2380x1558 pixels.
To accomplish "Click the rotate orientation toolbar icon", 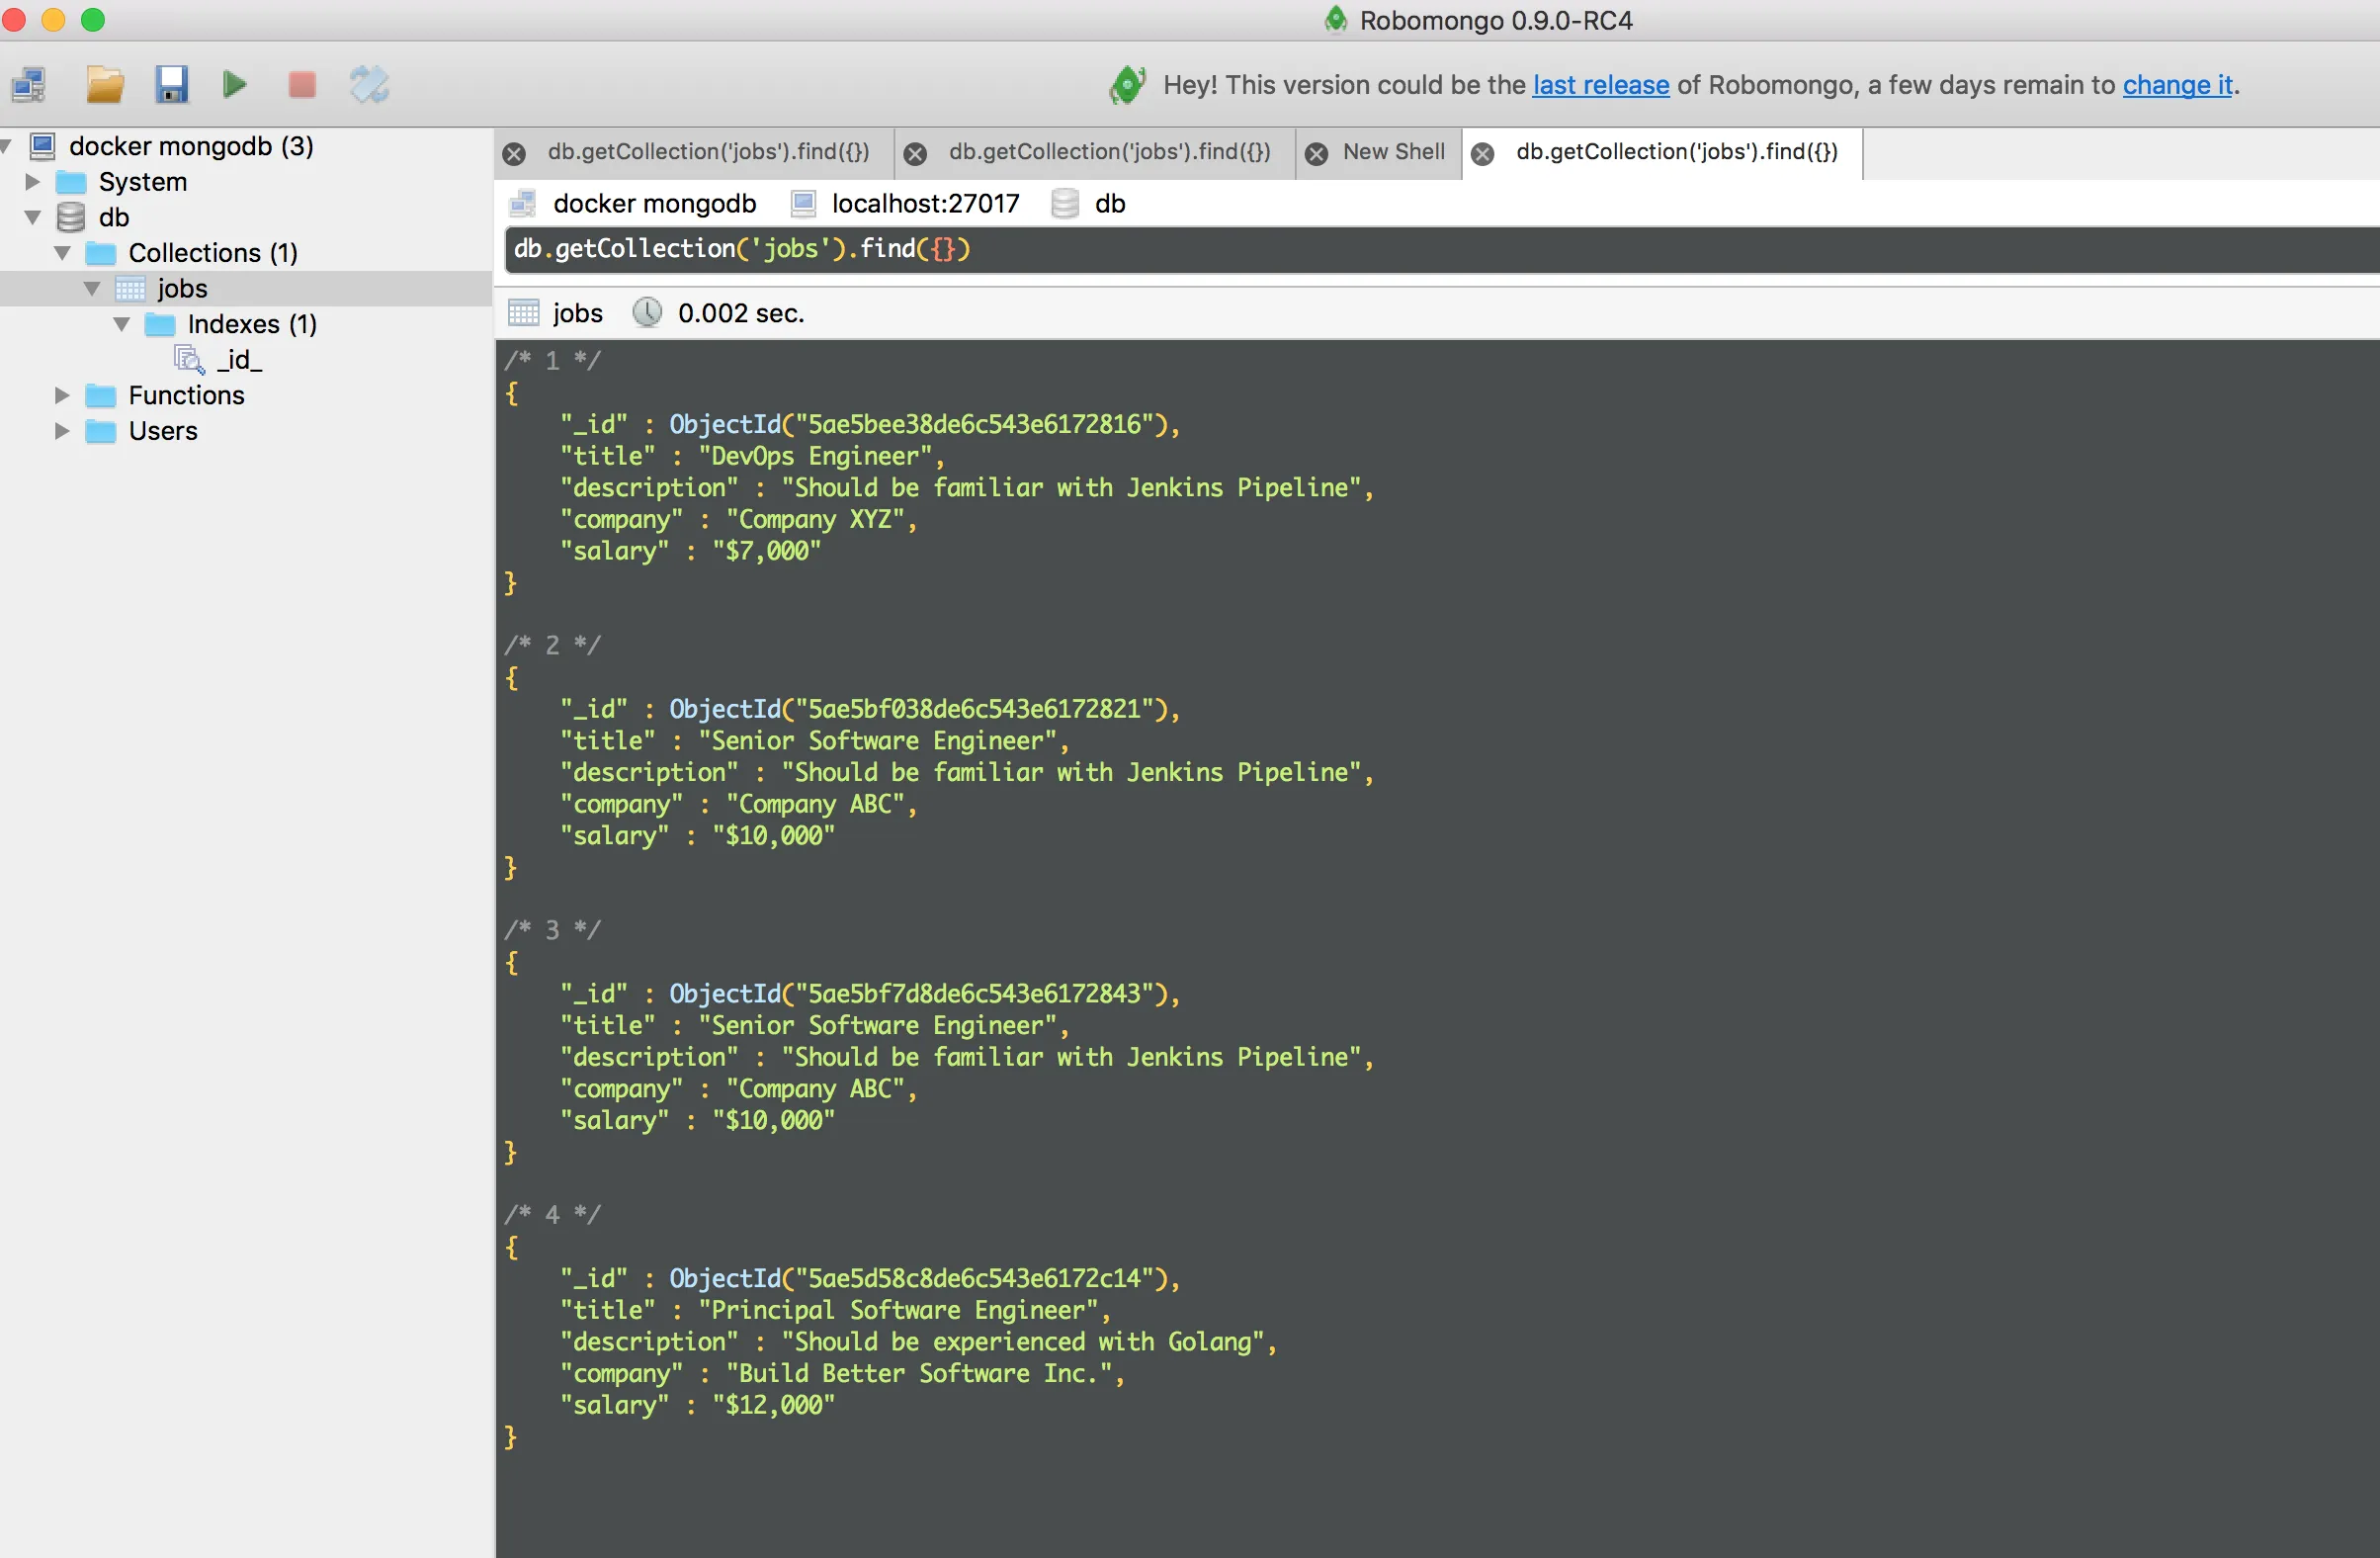I will point(369,85).
